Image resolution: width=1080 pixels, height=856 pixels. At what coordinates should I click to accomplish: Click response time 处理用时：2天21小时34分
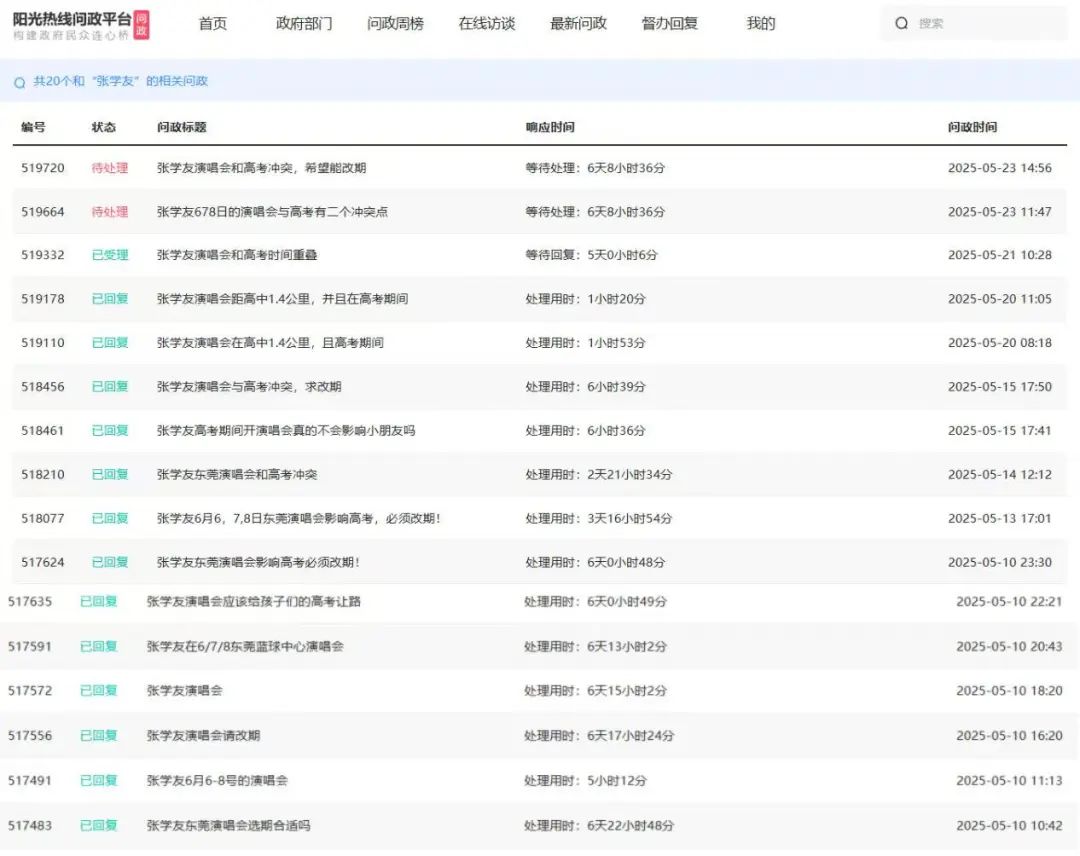pos(599,474)
